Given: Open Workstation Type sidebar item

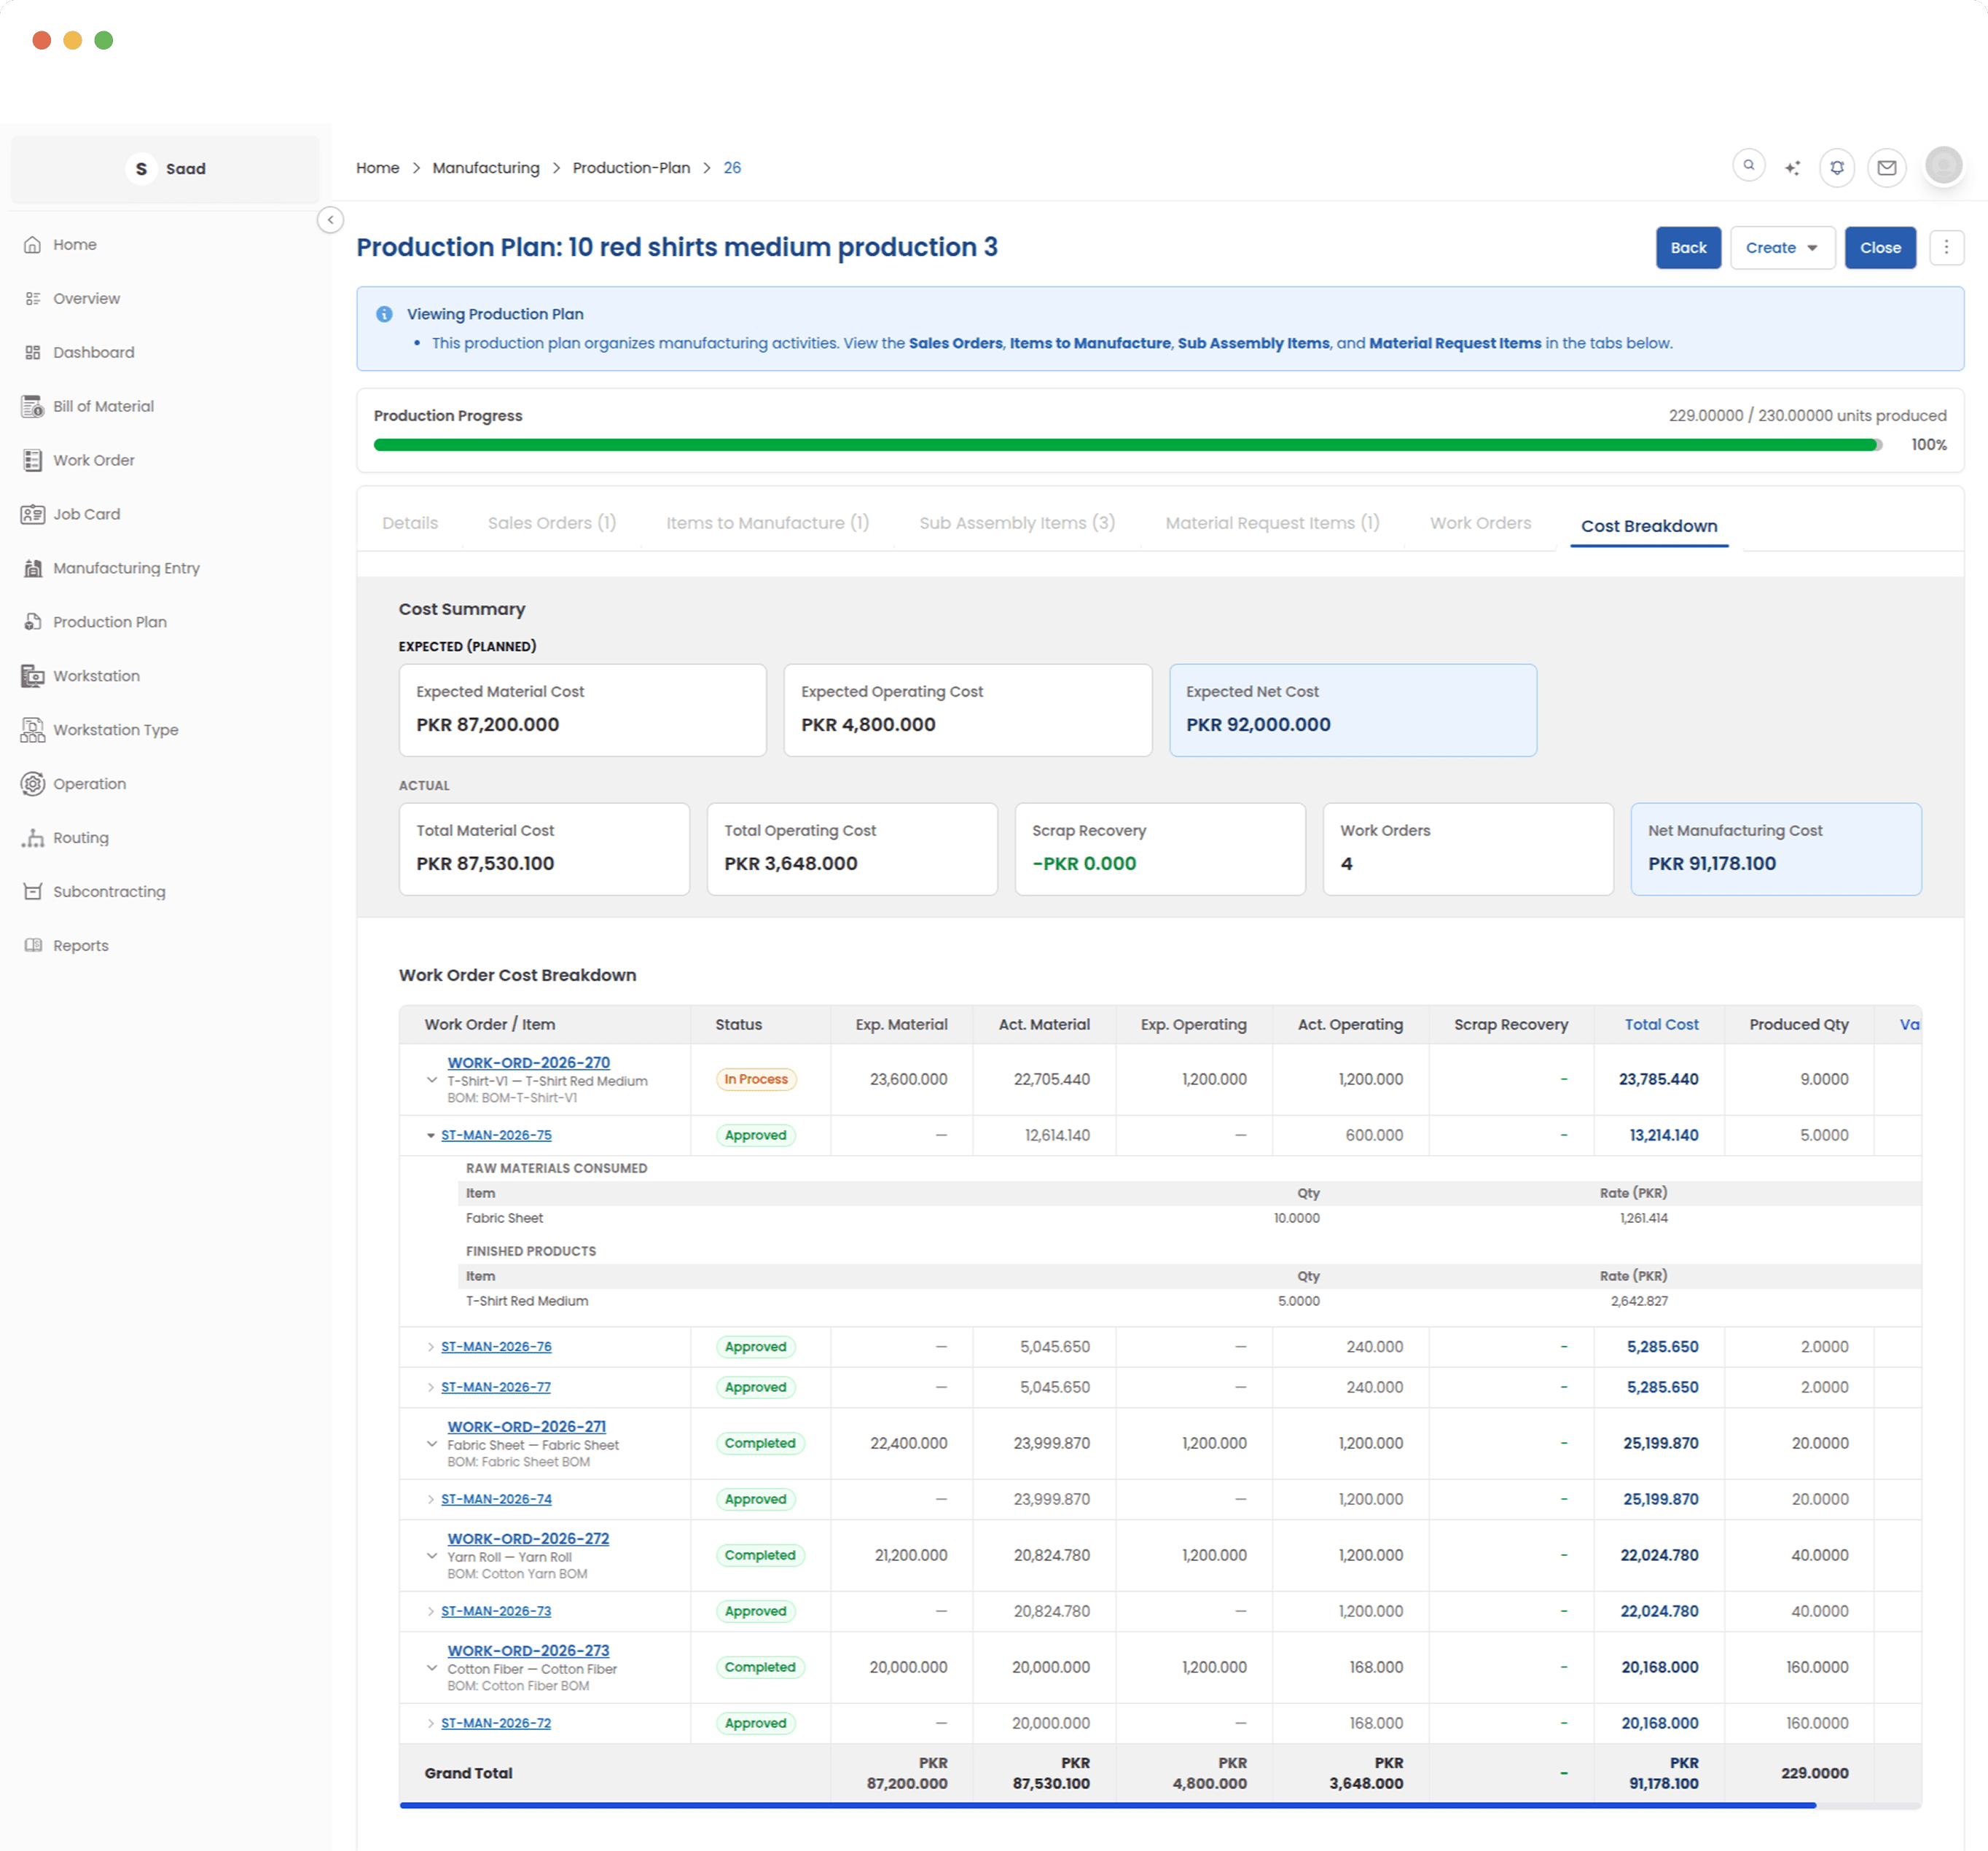Looking at the screenshot, I should point(115,730).
